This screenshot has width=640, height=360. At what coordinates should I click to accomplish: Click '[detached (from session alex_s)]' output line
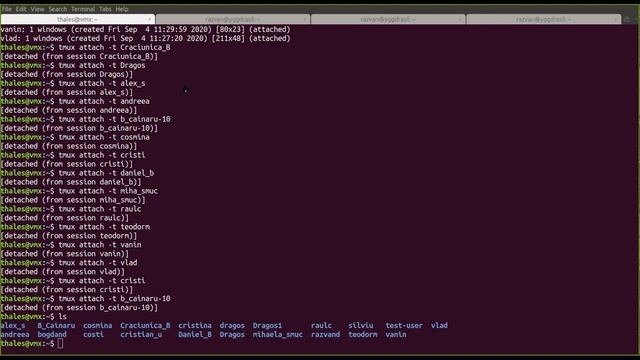coord(67,92)
